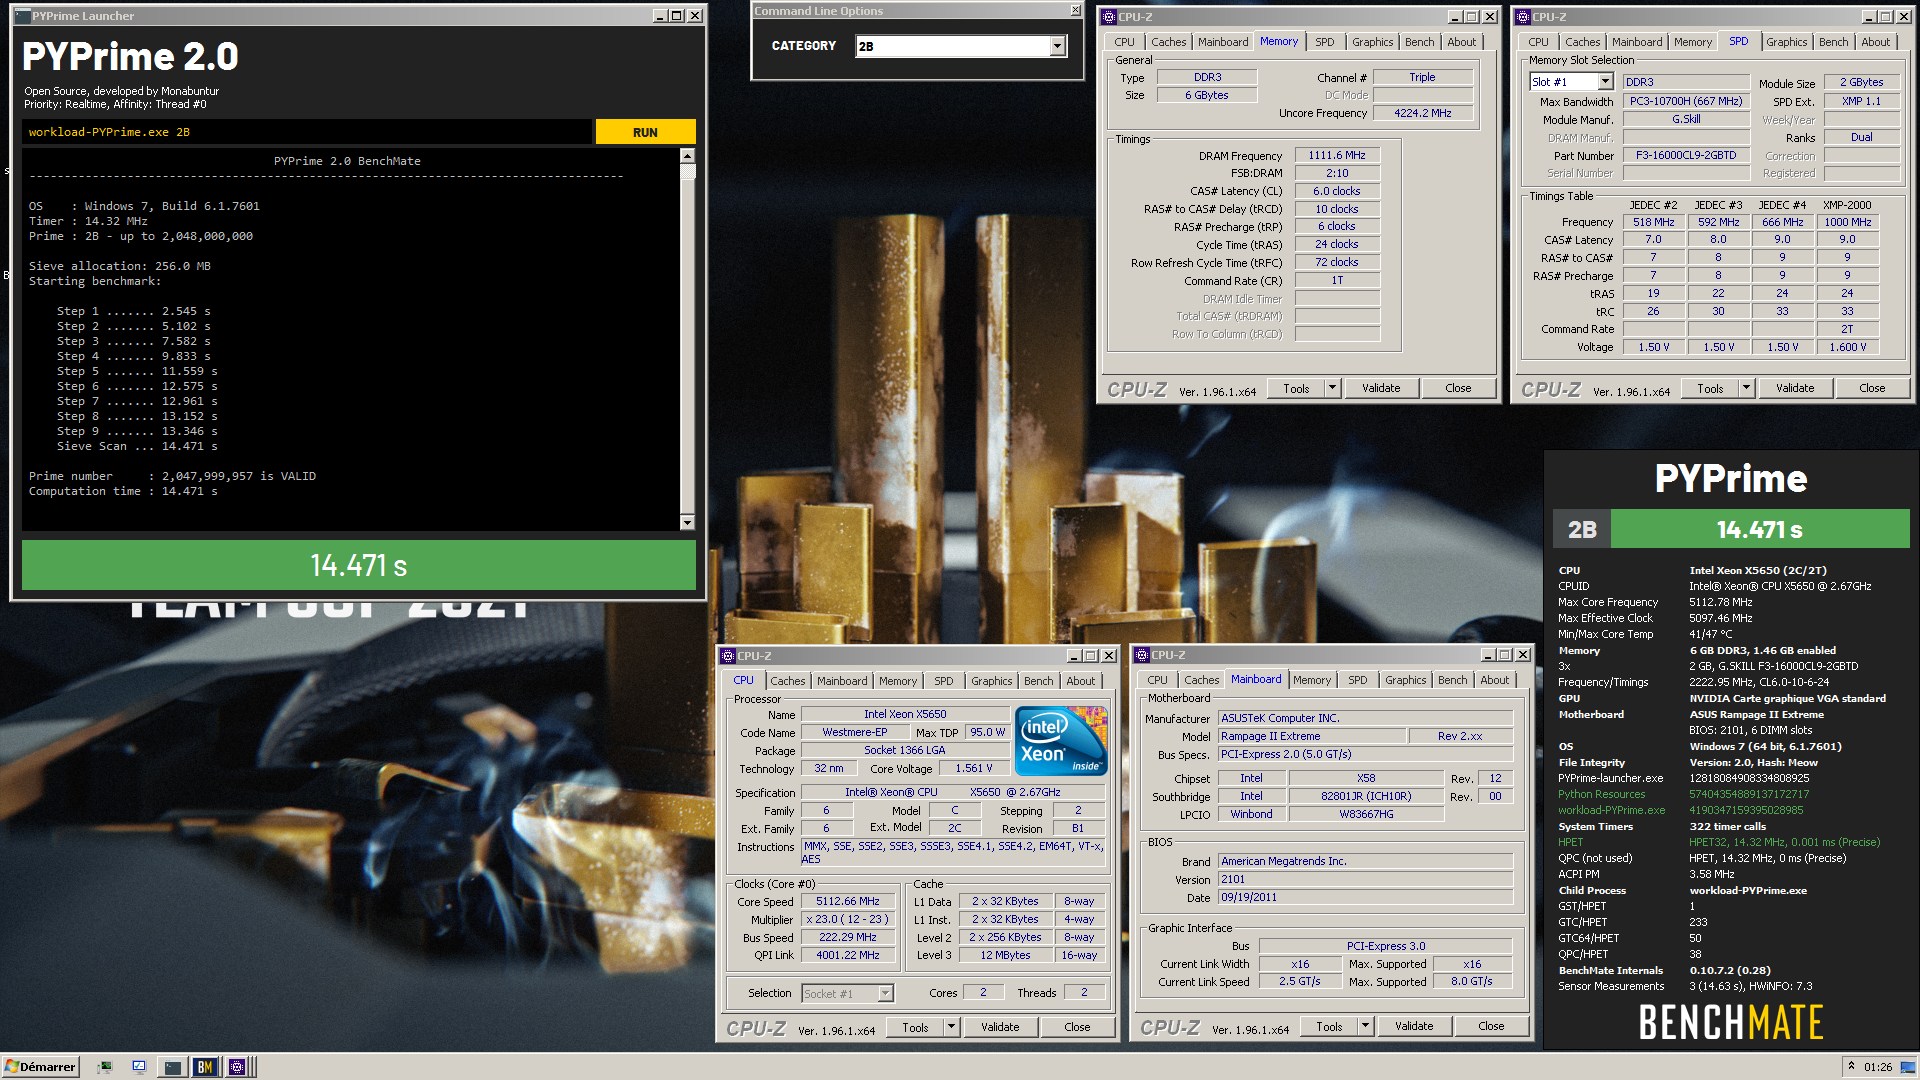
Task: Open the Démarrer start menu
Action: tap(40, 1067)
